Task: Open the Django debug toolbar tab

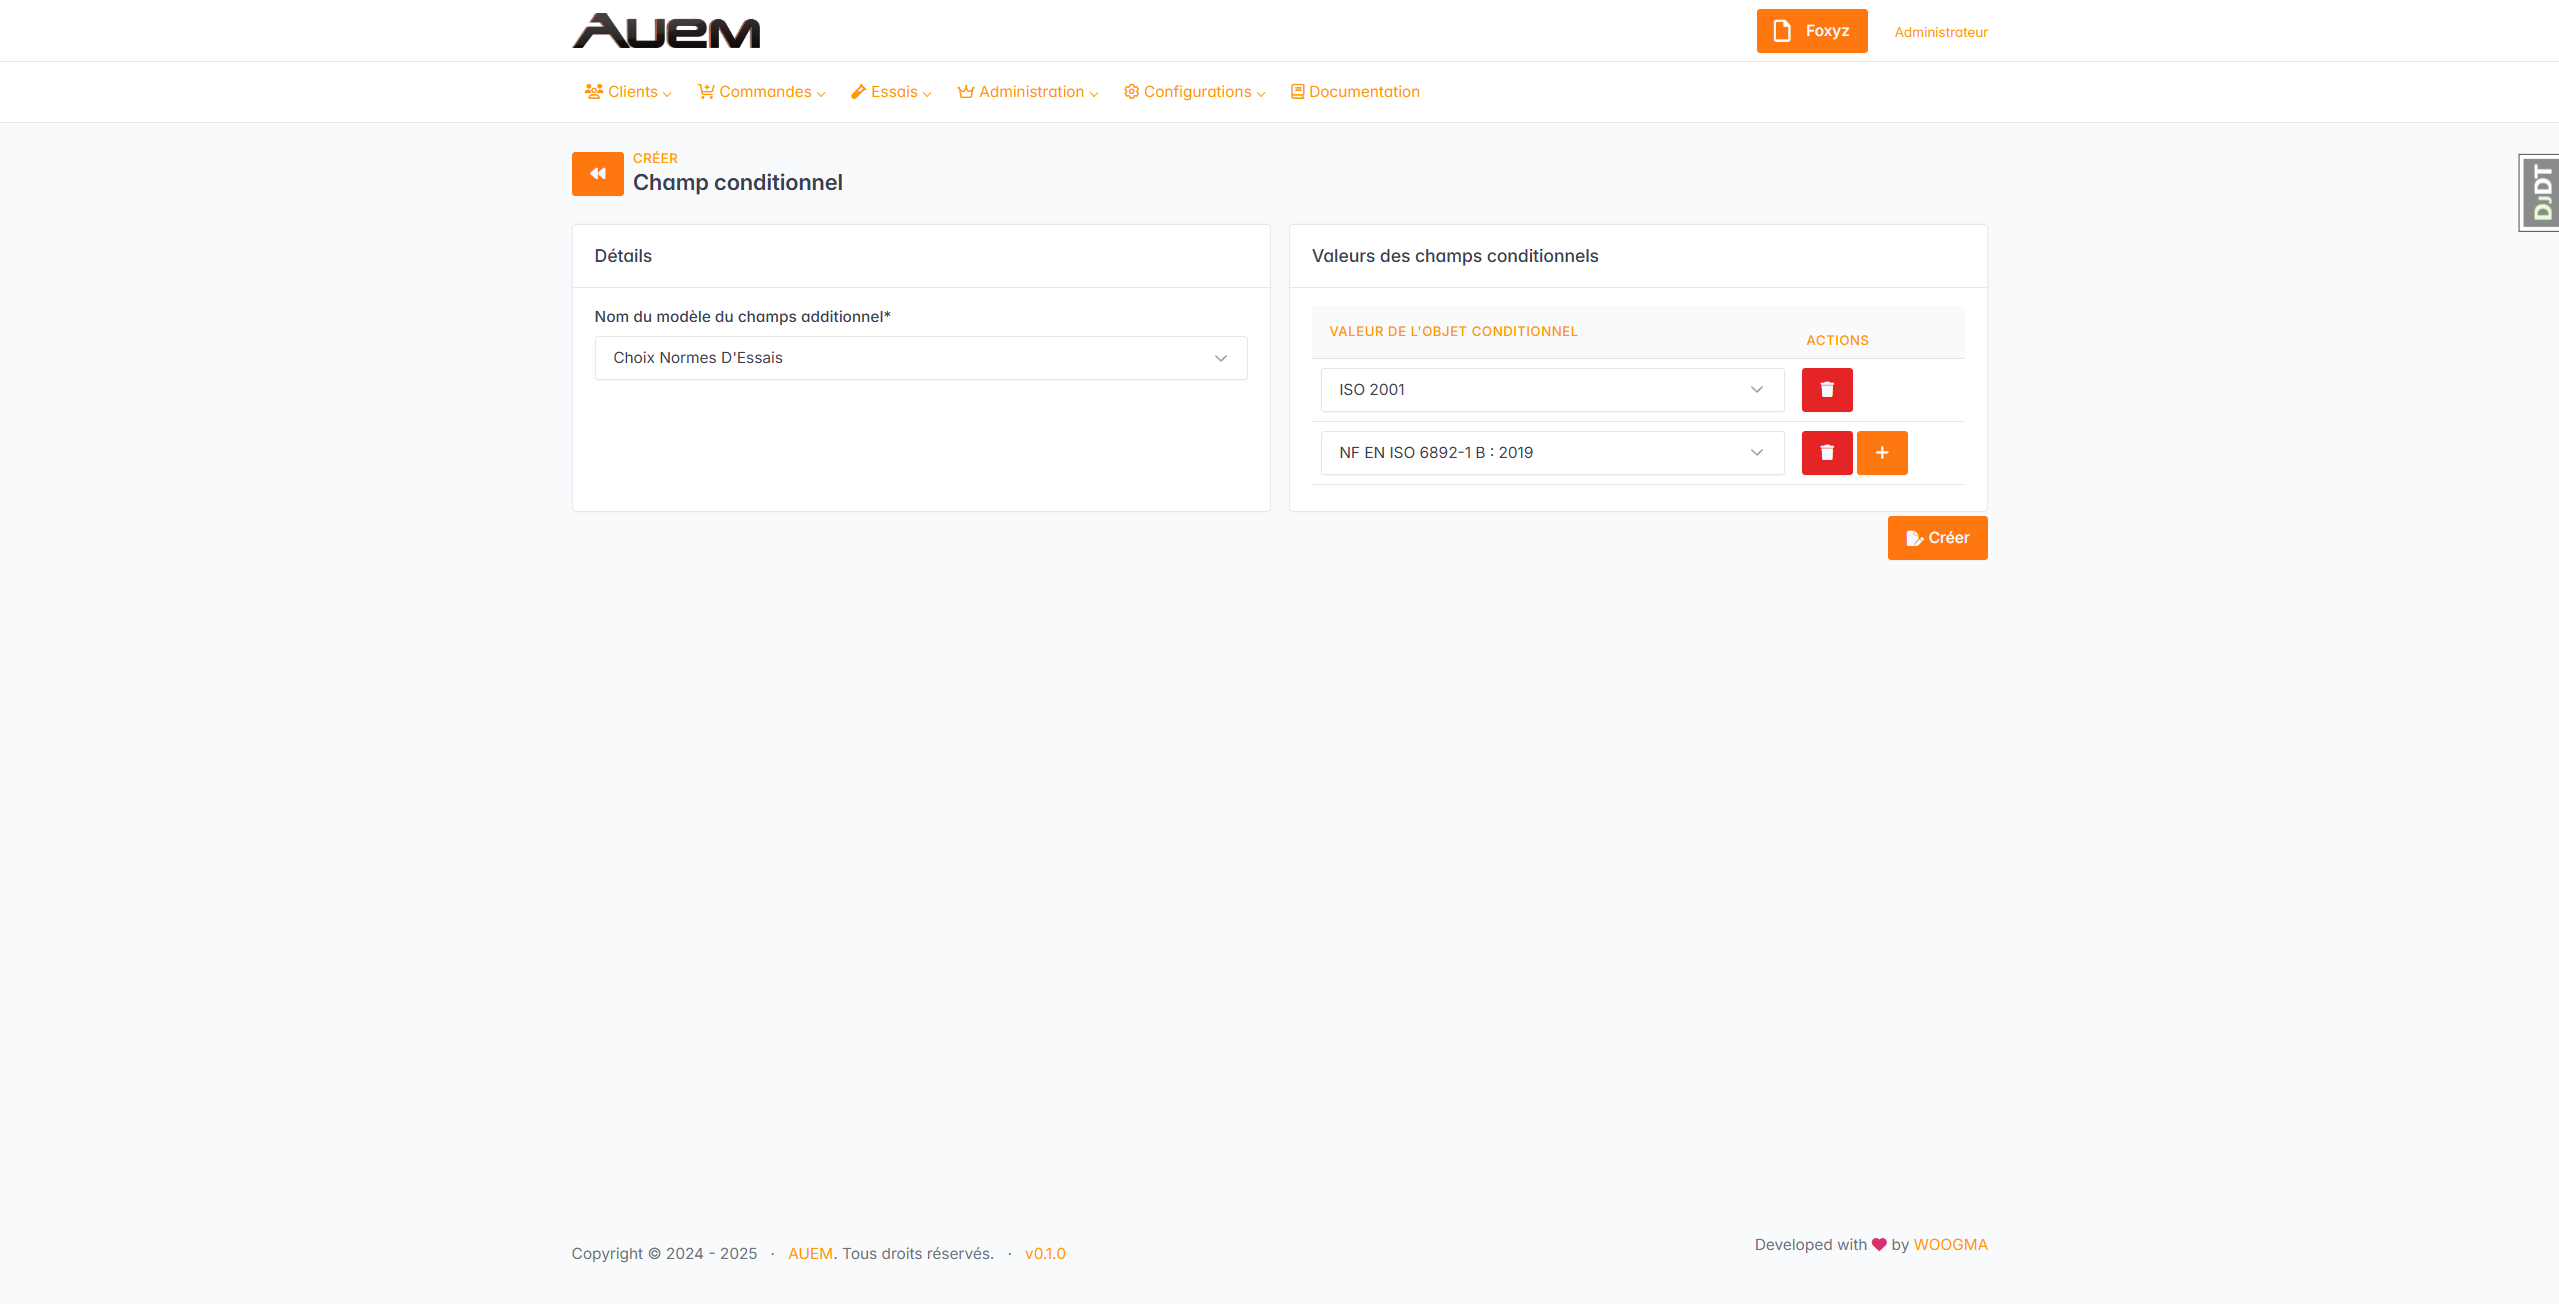Action: 2540,193
